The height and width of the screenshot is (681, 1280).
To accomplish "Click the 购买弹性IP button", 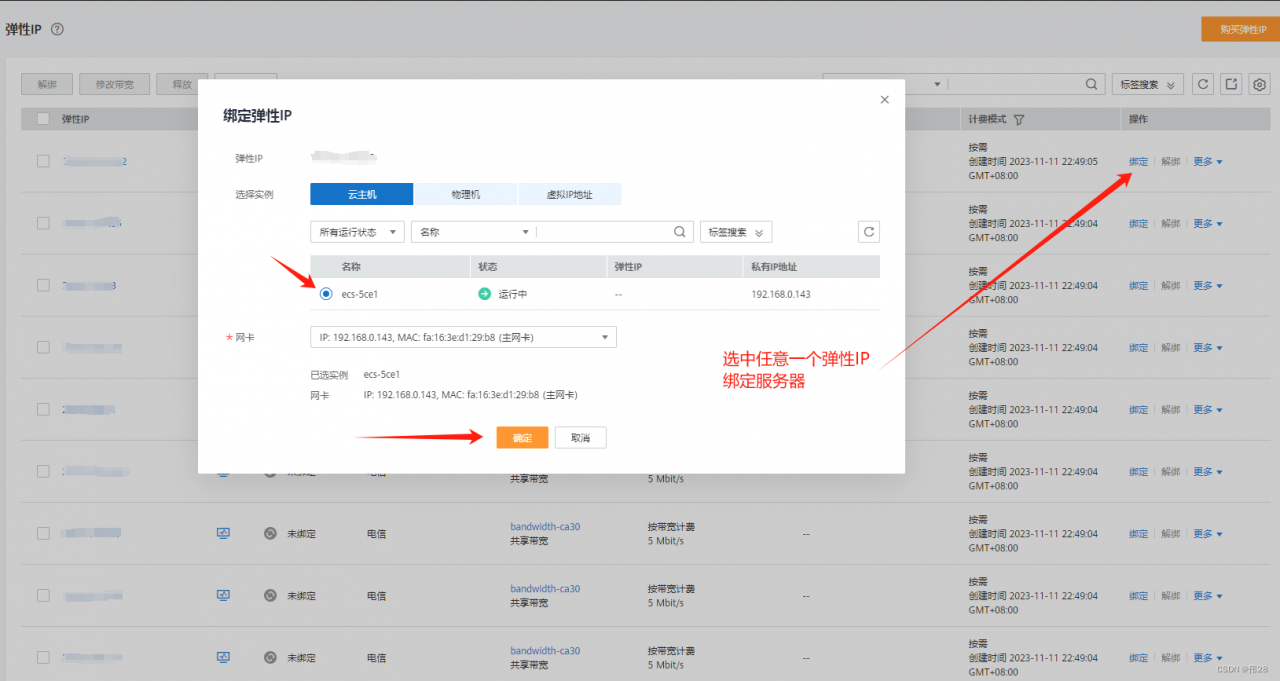I will click(1239, 29).
